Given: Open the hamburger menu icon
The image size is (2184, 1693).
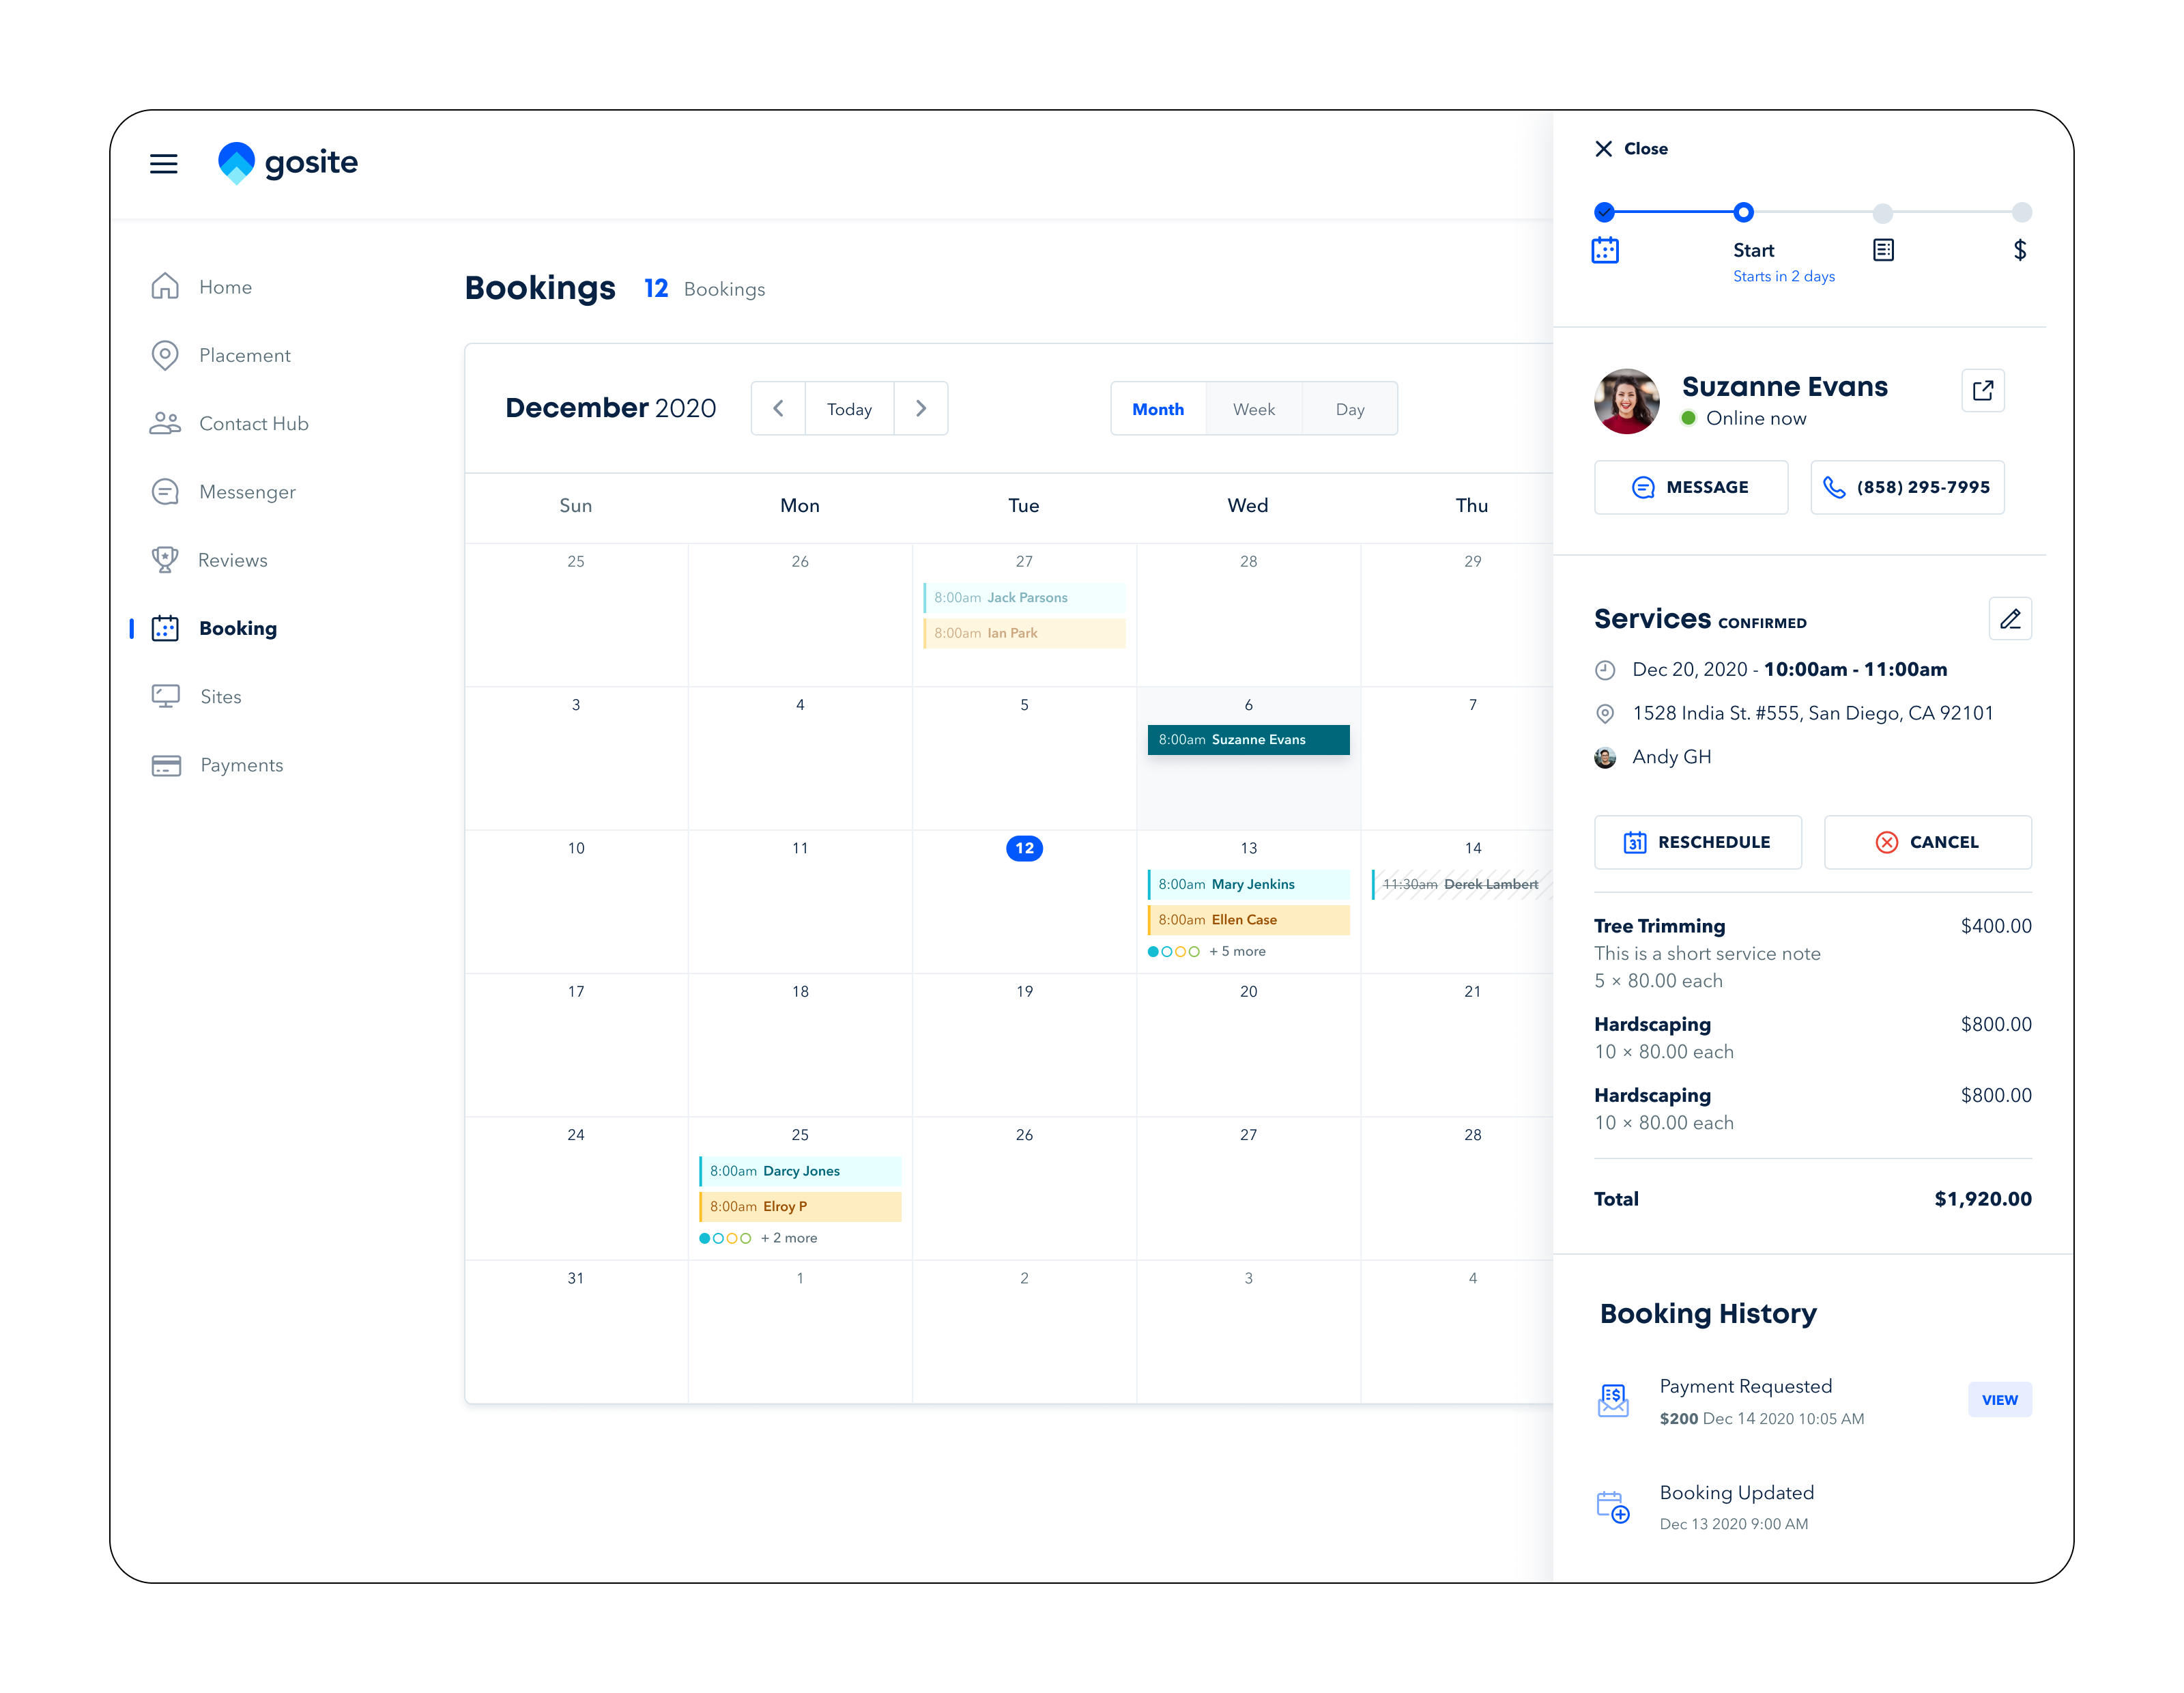Looking at the screenshot, I should pyautogui.click(x=164, y=163).
